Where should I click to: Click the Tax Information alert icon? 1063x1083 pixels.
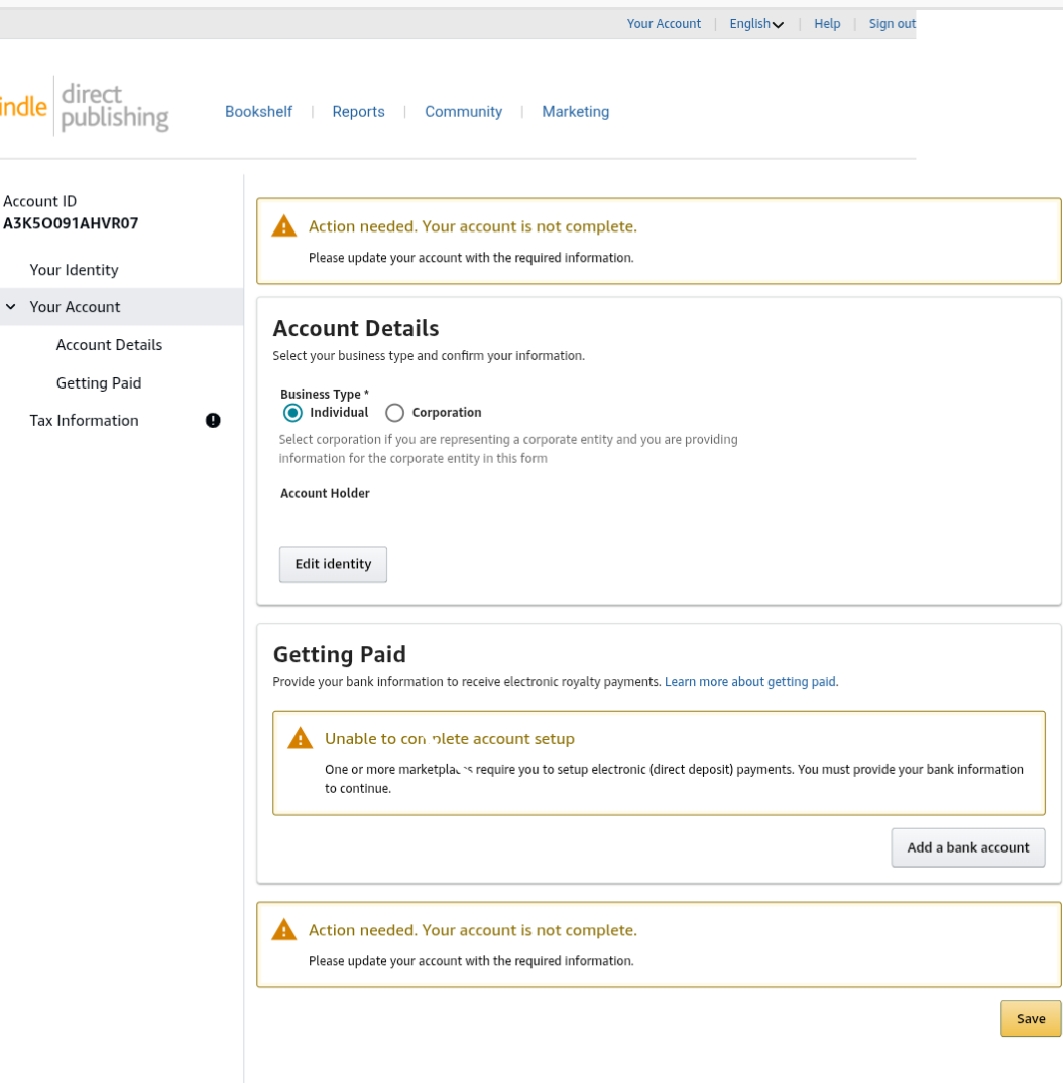(x=213, y=421)
